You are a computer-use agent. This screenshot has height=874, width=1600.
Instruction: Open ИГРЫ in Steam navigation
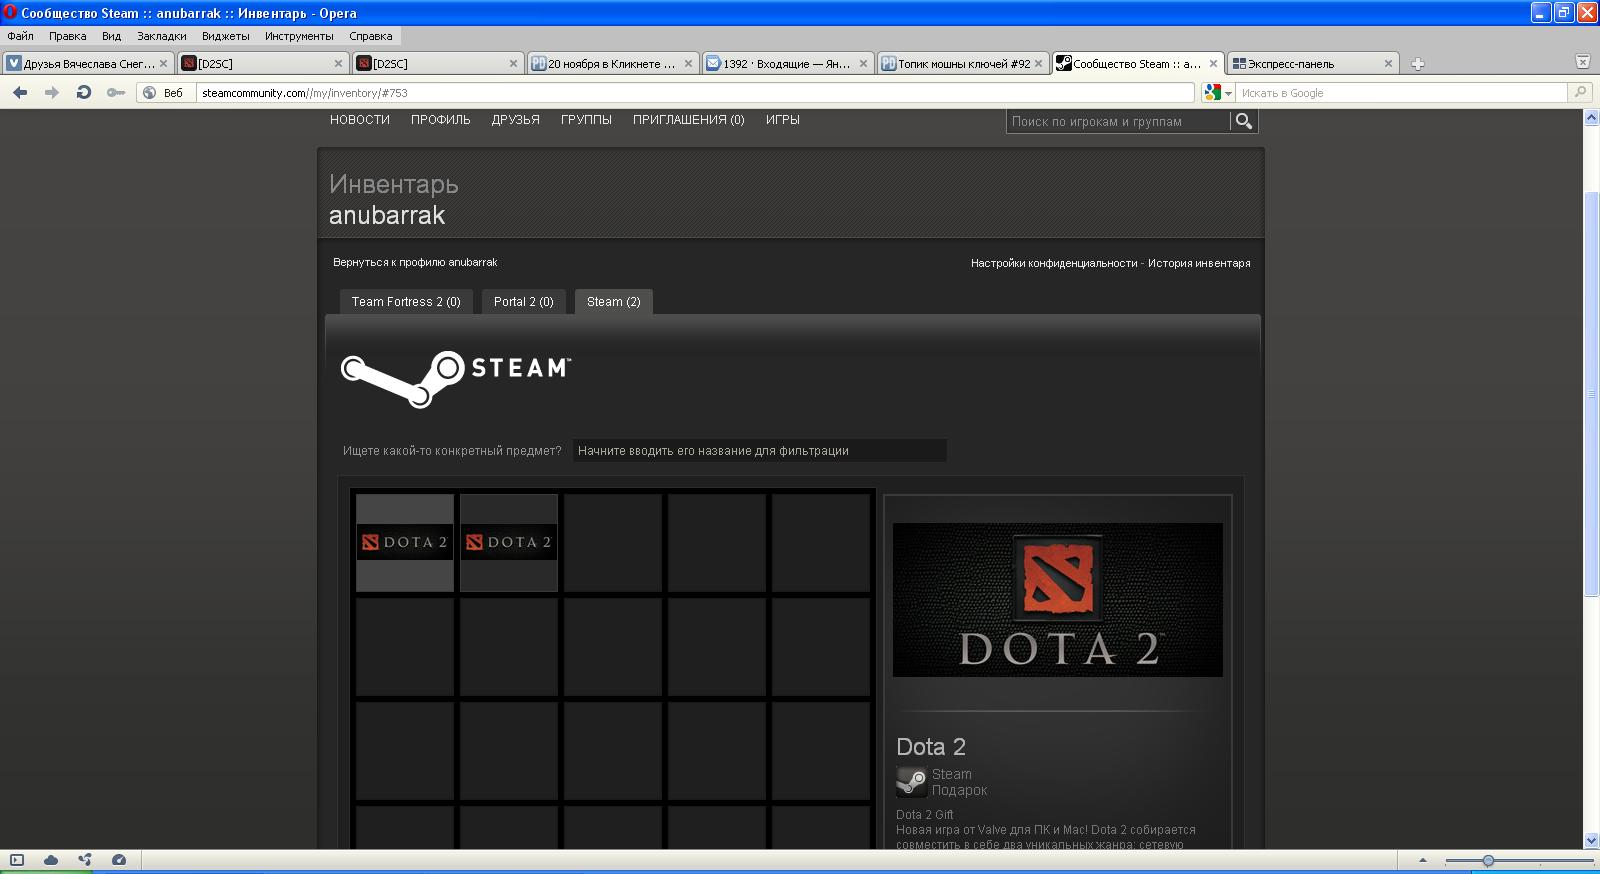(782, 119)
